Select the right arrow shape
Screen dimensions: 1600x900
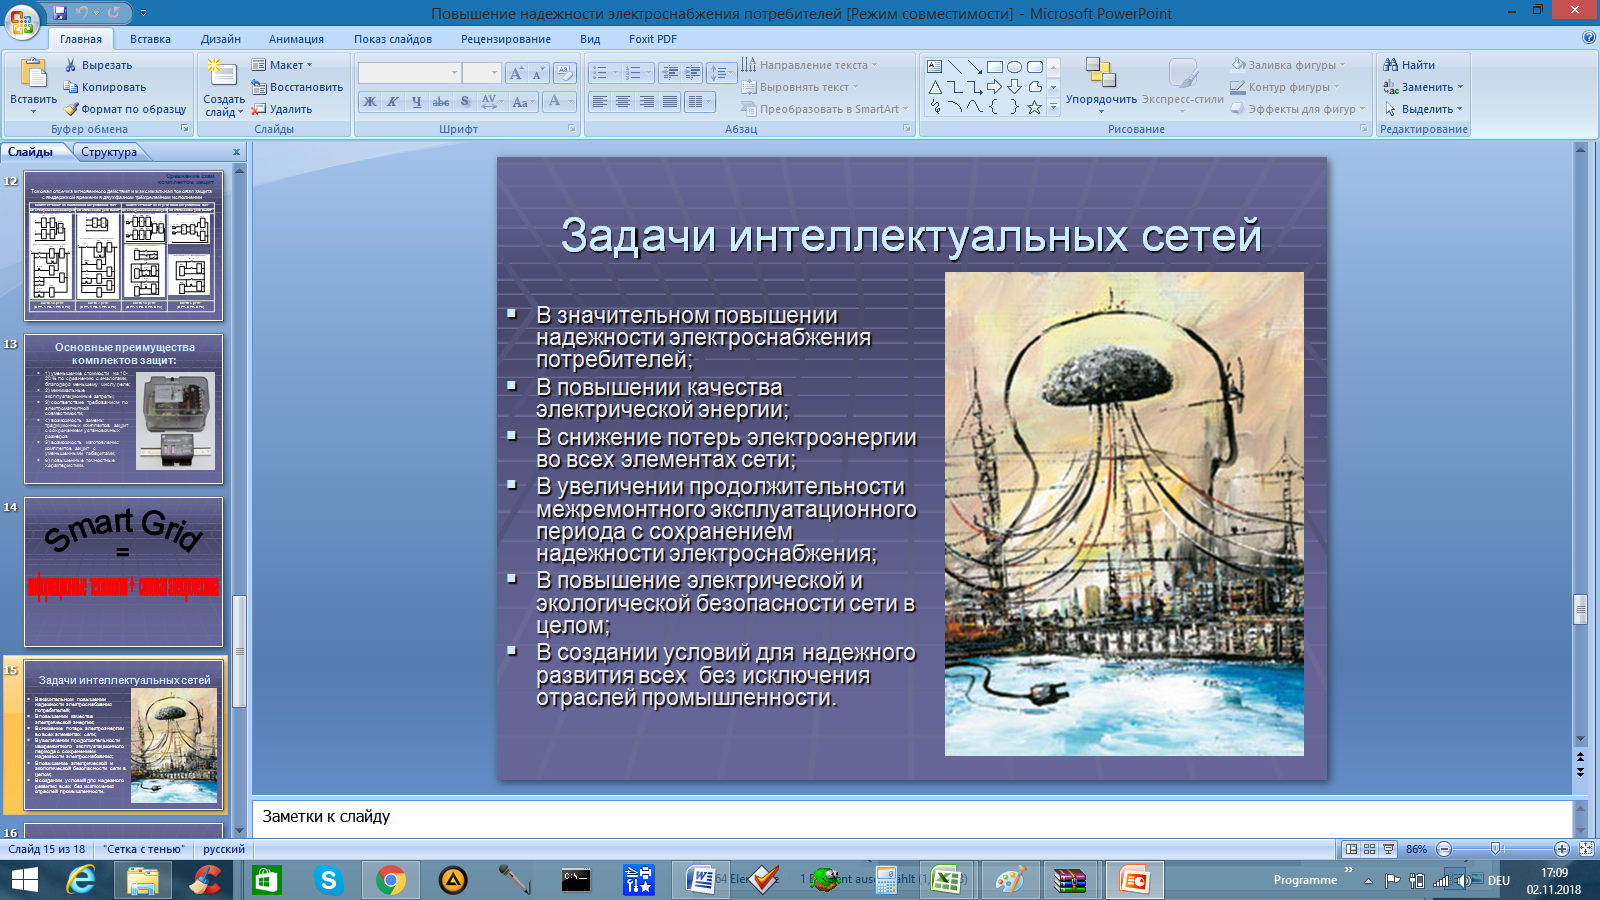pyautogui.click(x=995, y=87)
